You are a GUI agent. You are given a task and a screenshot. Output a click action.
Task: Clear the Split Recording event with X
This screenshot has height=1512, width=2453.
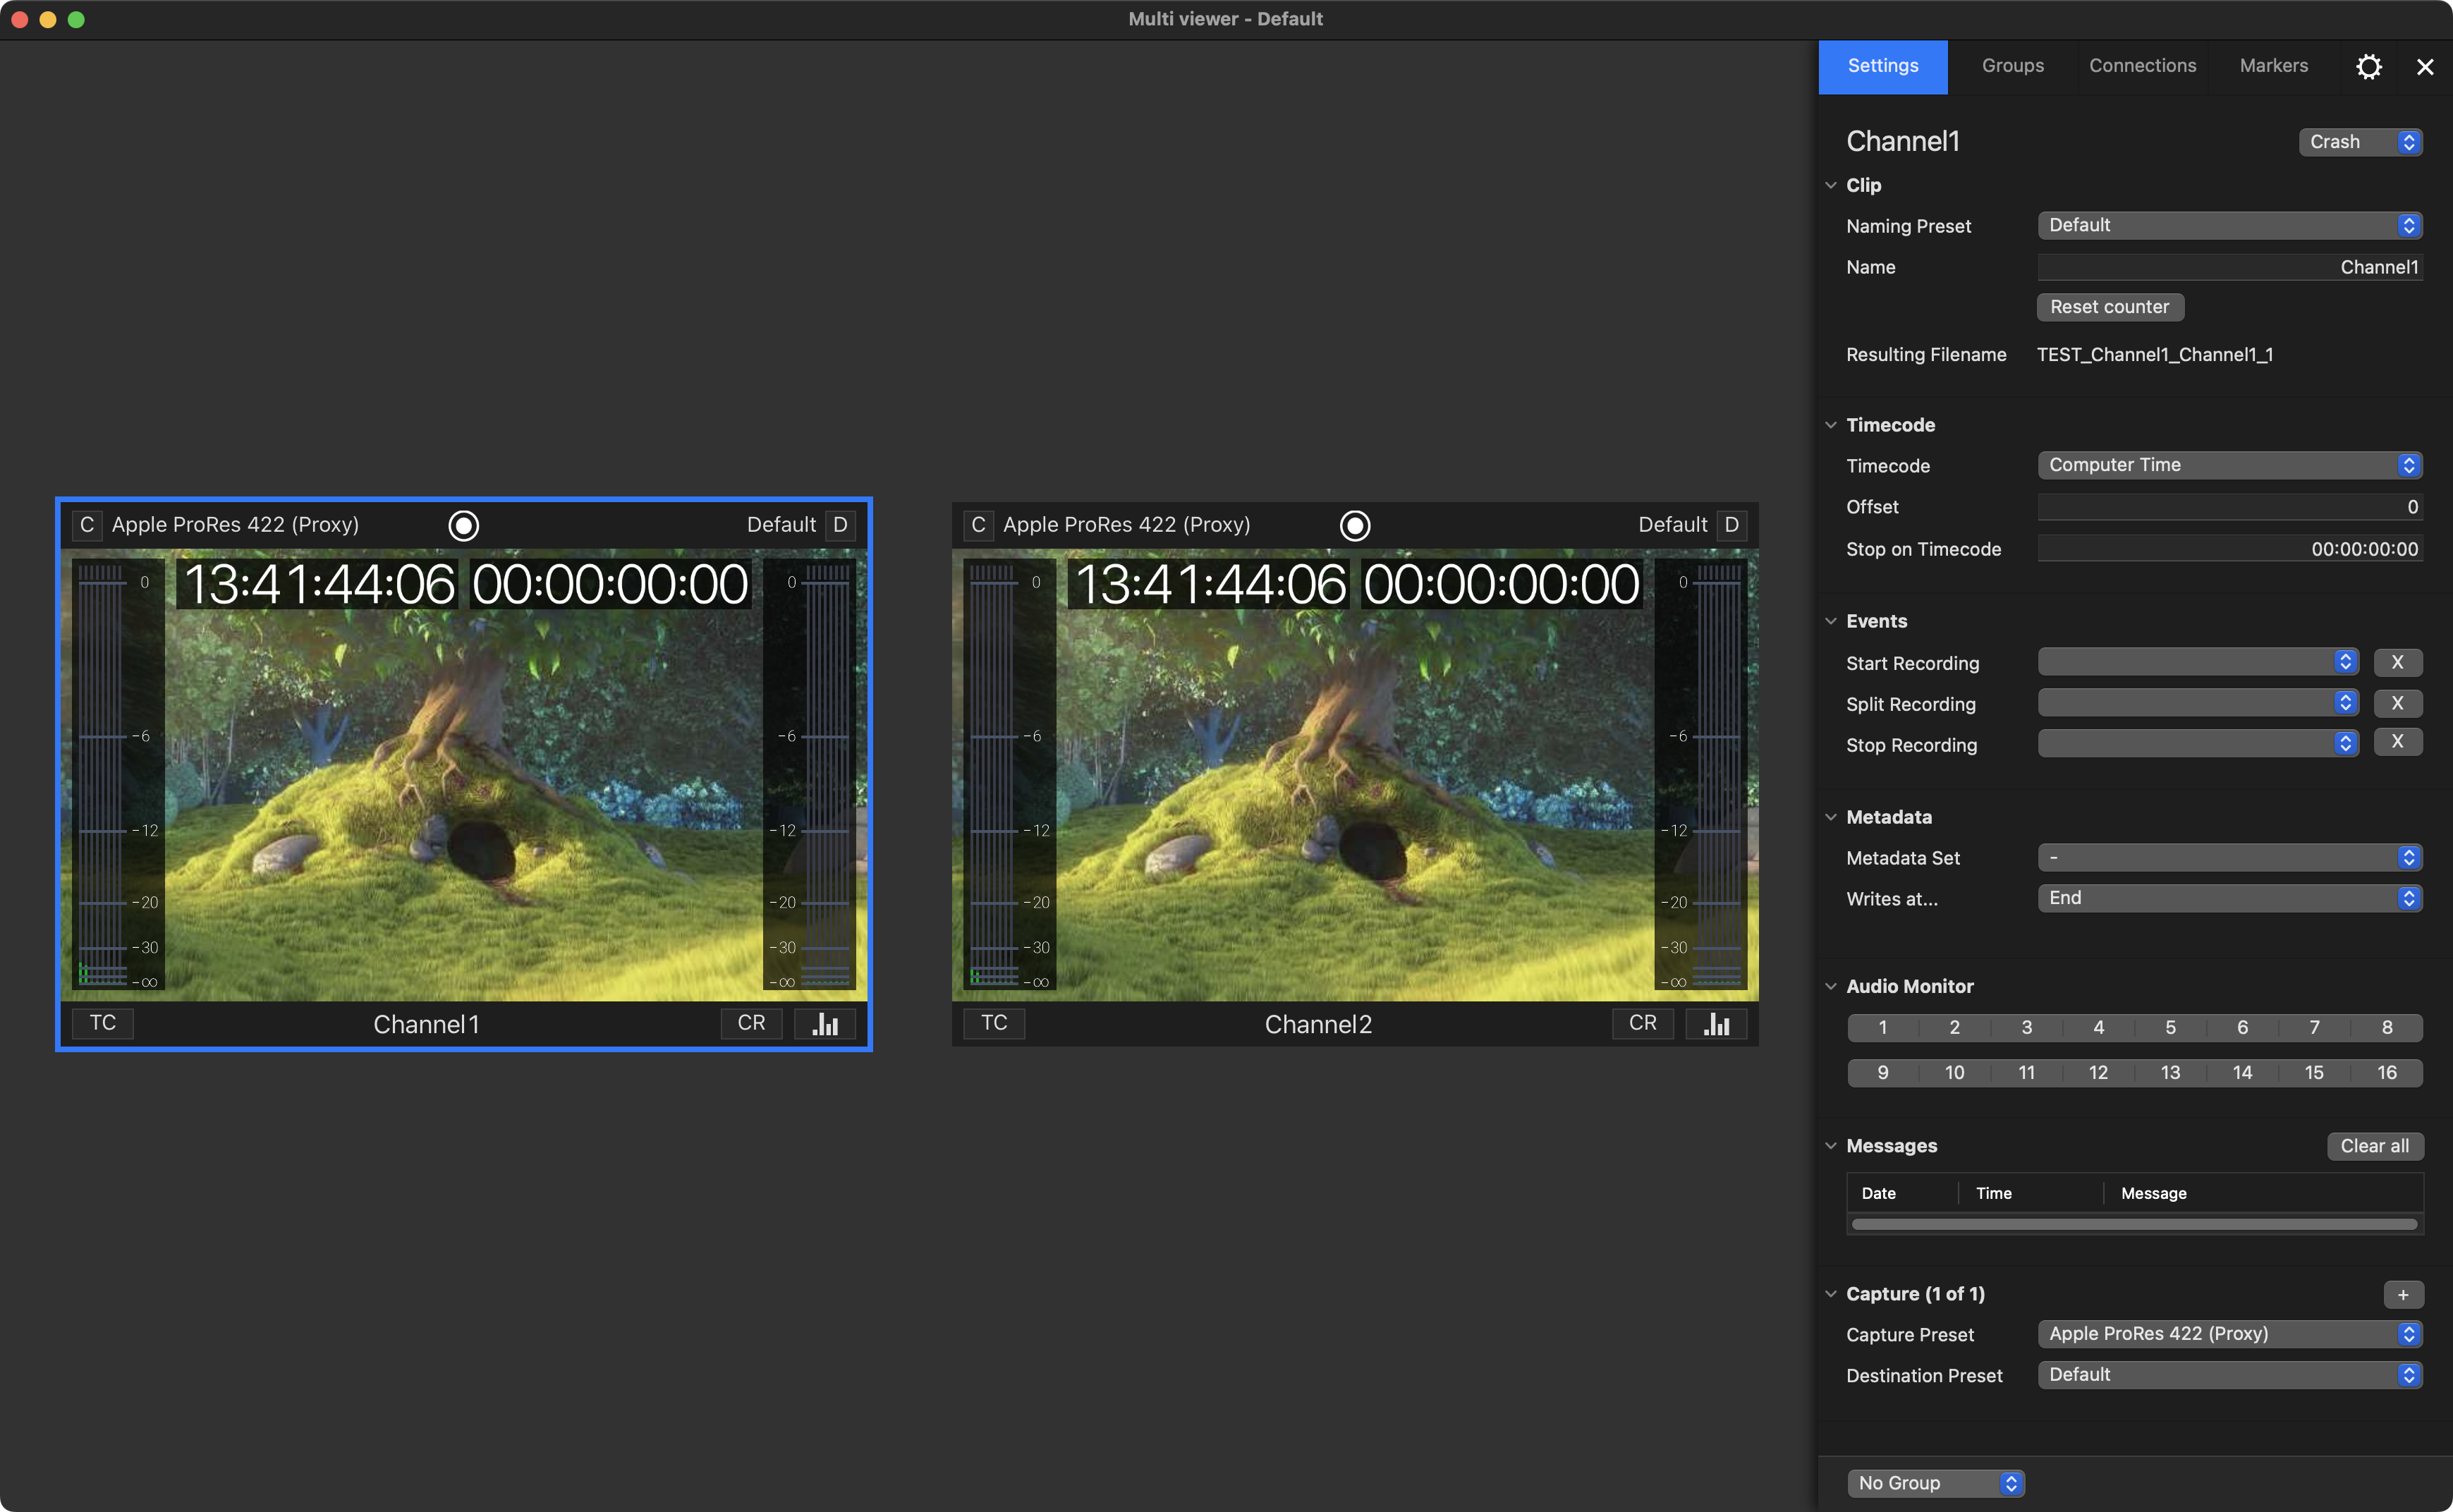point(2397,703)
